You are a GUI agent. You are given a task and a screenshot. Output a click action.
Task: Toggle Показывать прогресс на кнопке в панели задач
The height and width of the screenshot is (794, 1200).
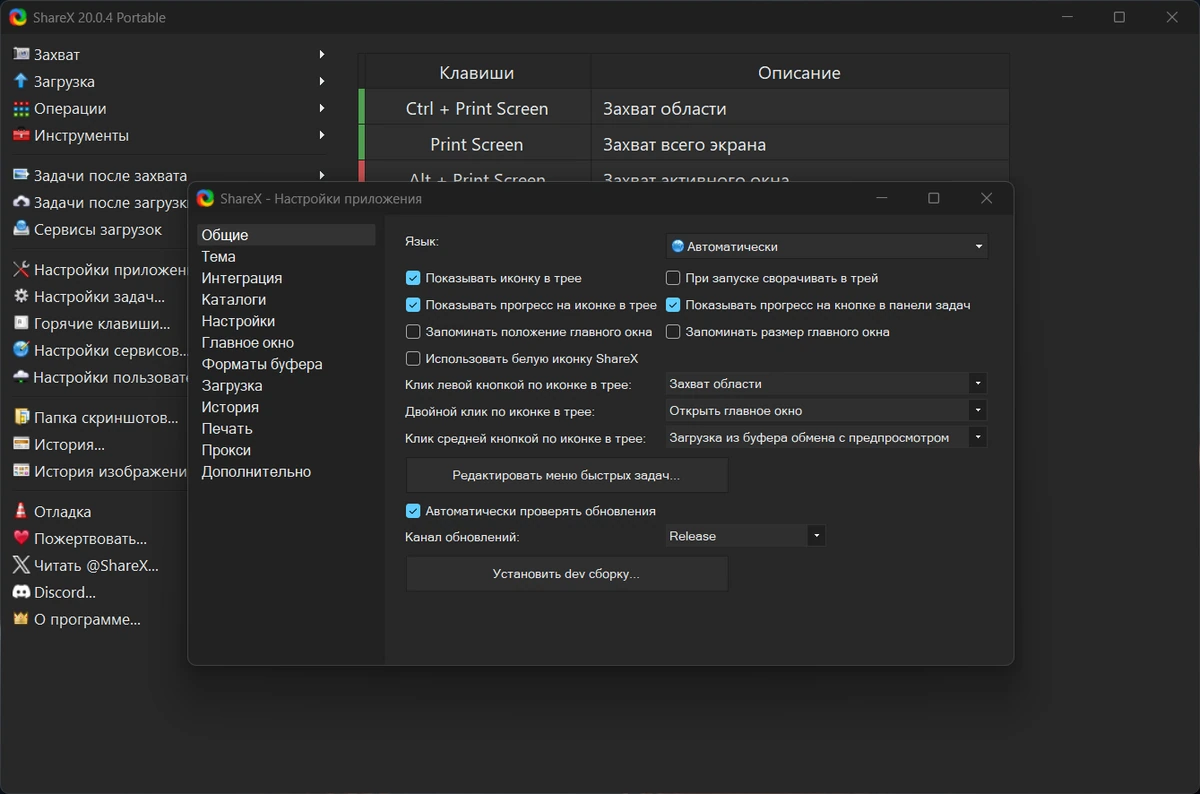coord(673,305)
